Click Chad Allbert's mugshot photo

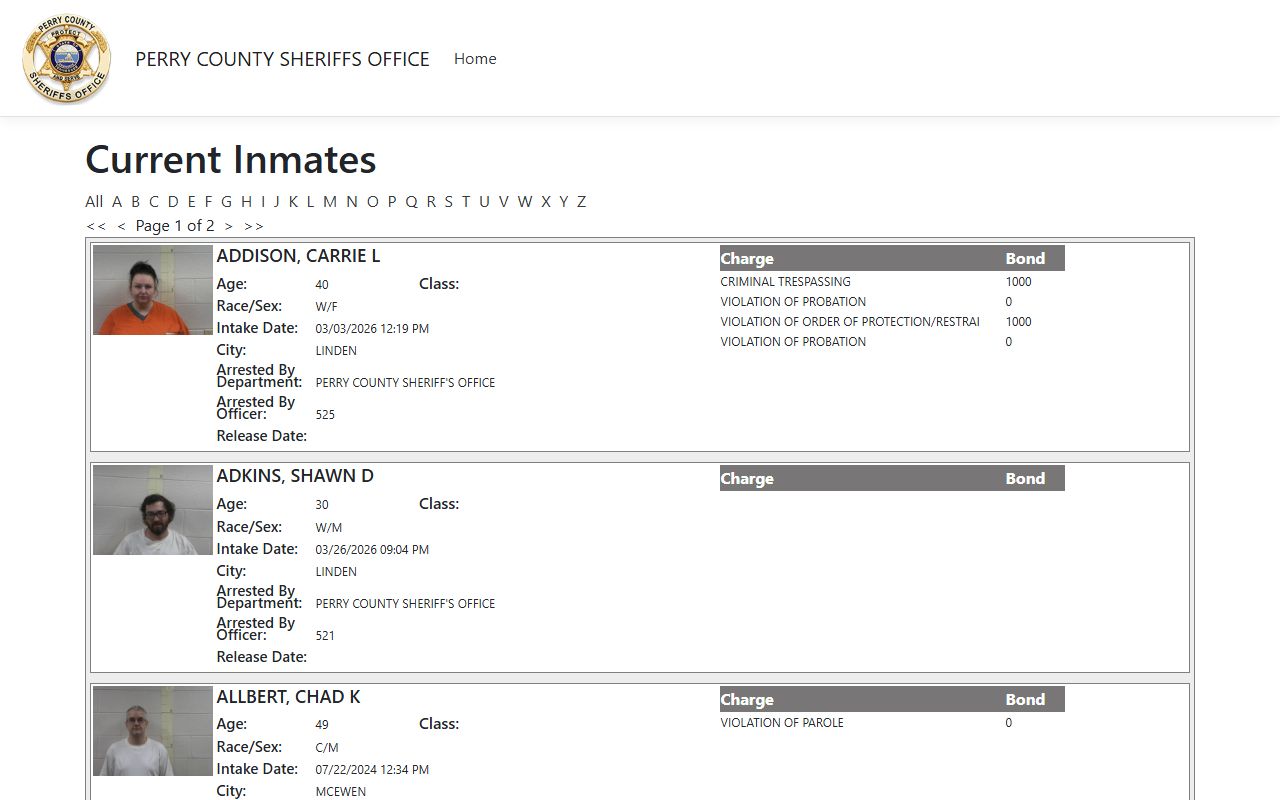[153, 731]
